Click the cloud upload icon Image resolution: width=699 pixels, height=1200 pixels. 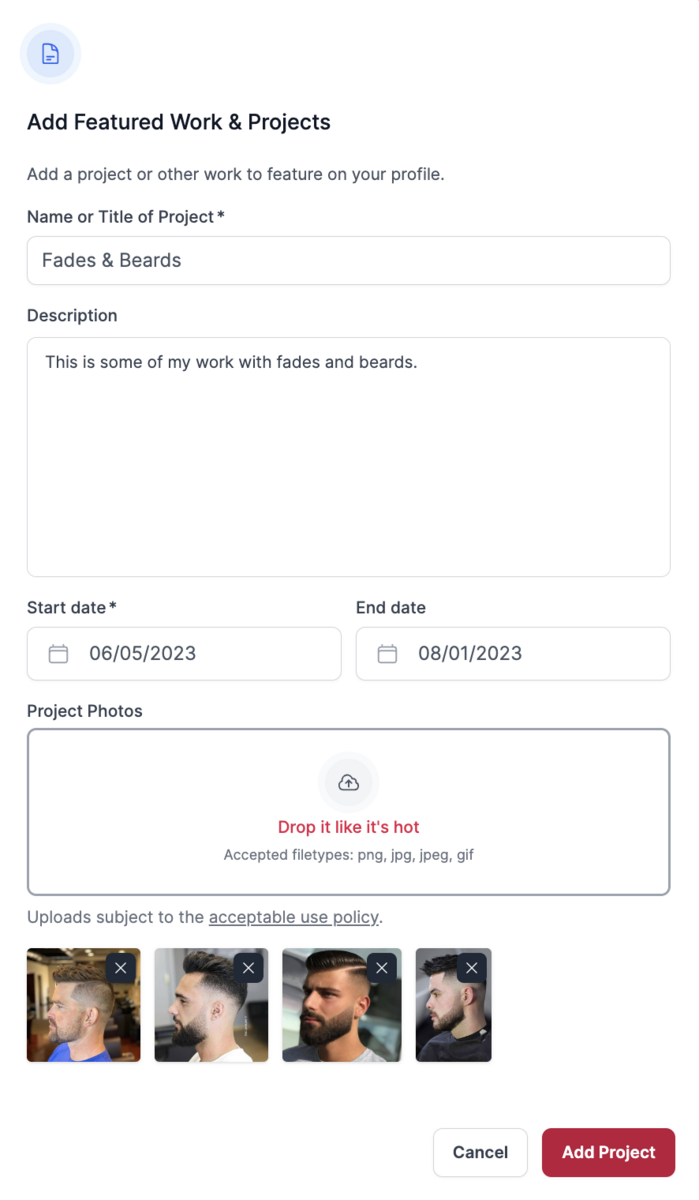point(348,782)
